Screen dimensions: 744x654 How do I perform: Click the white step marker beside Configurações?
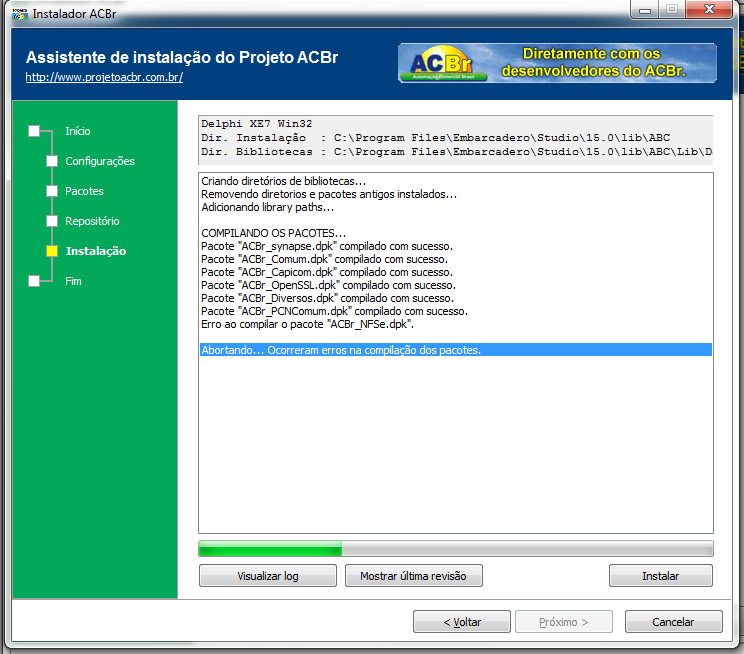pyautogui.click(x=52, y=161)
